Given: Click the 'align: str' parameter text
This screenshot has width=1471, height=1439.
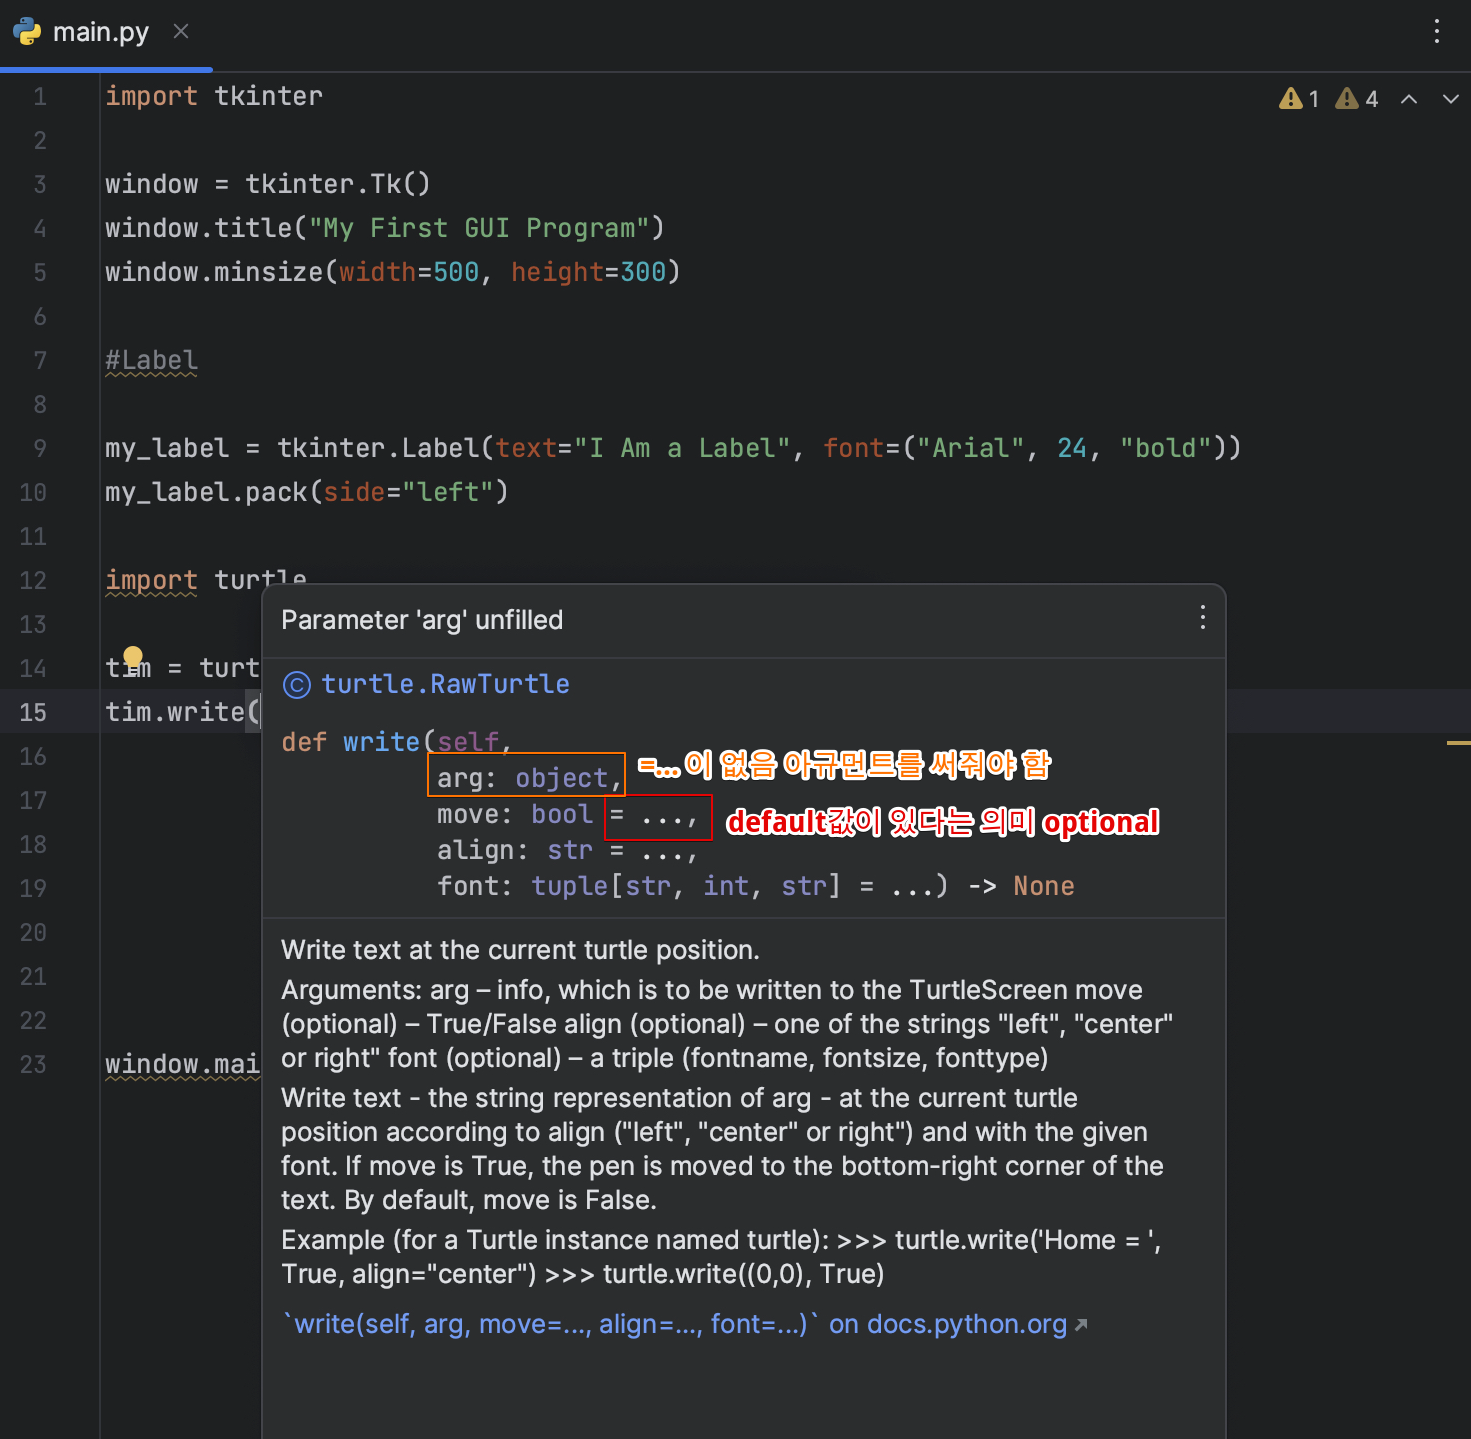Looking at the screenshot, I should (515, 850).
